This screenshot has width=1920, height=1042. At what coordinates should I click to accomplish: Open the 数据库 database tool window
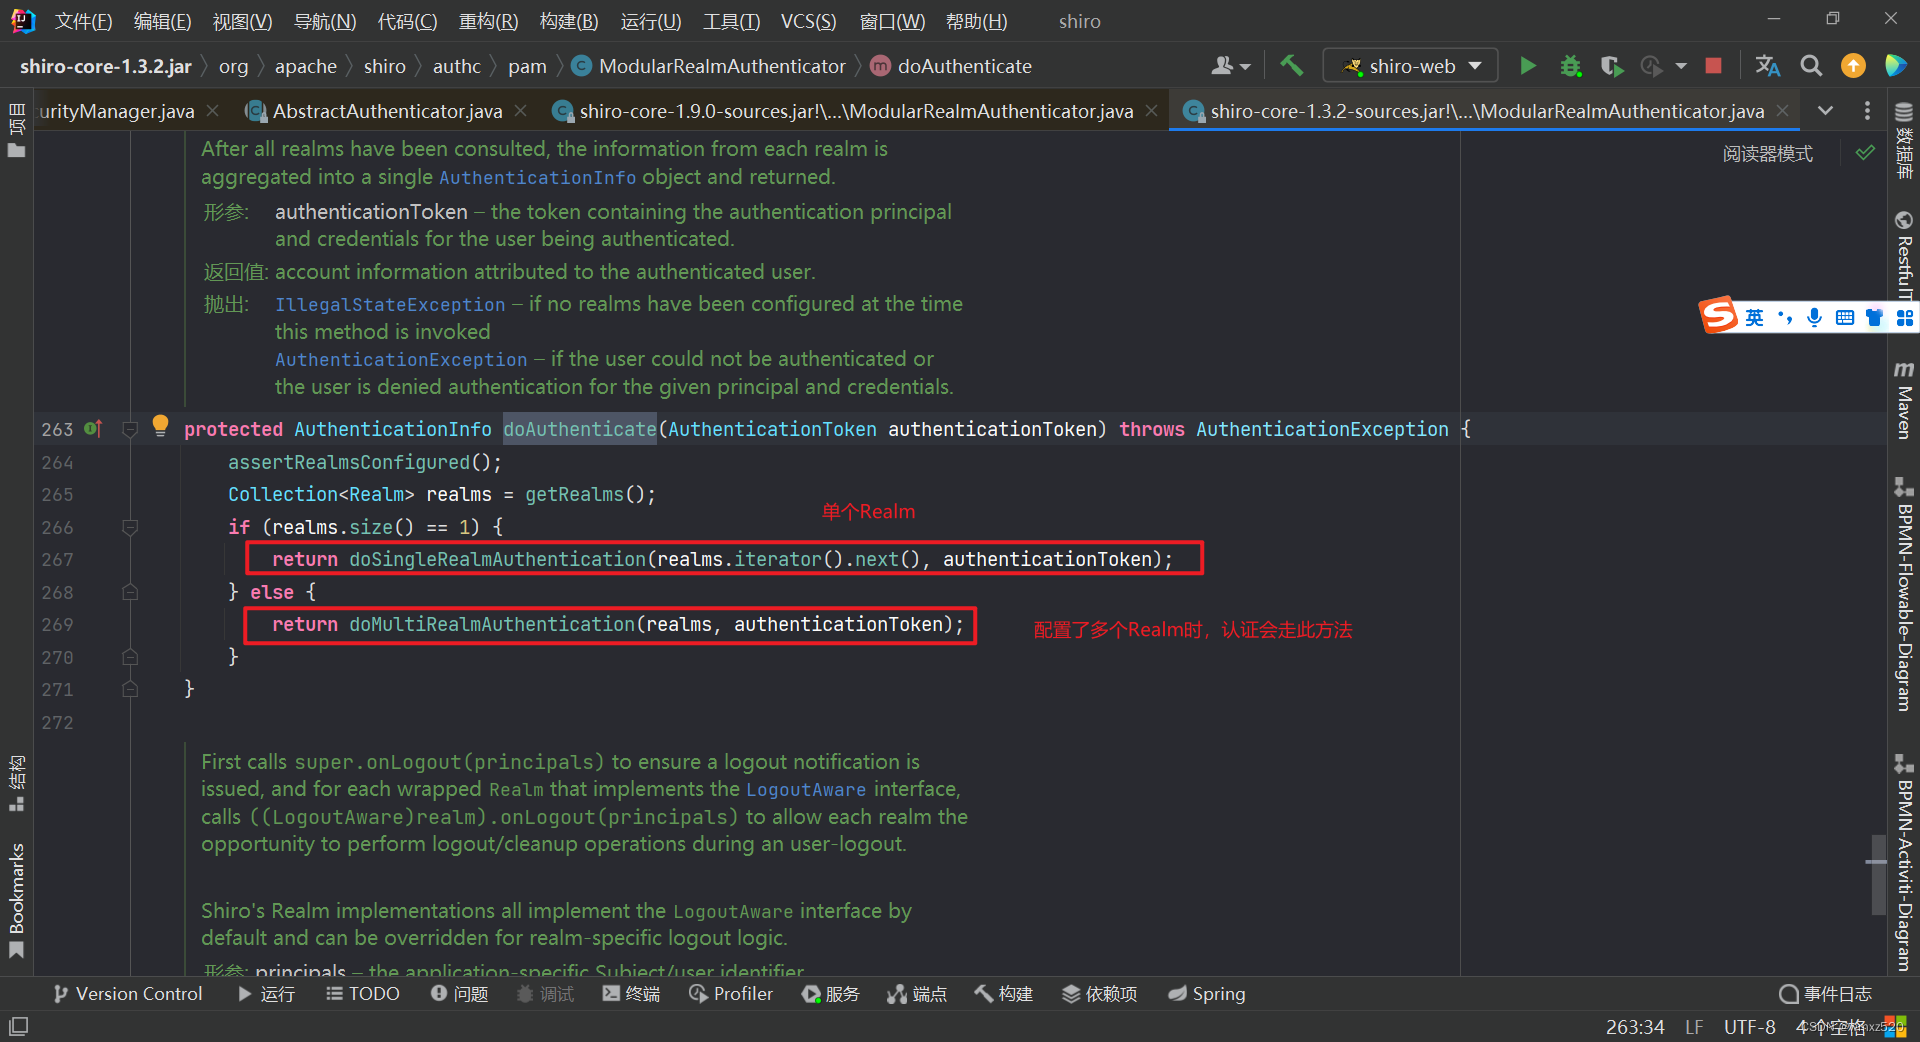tap(1904, 140)
